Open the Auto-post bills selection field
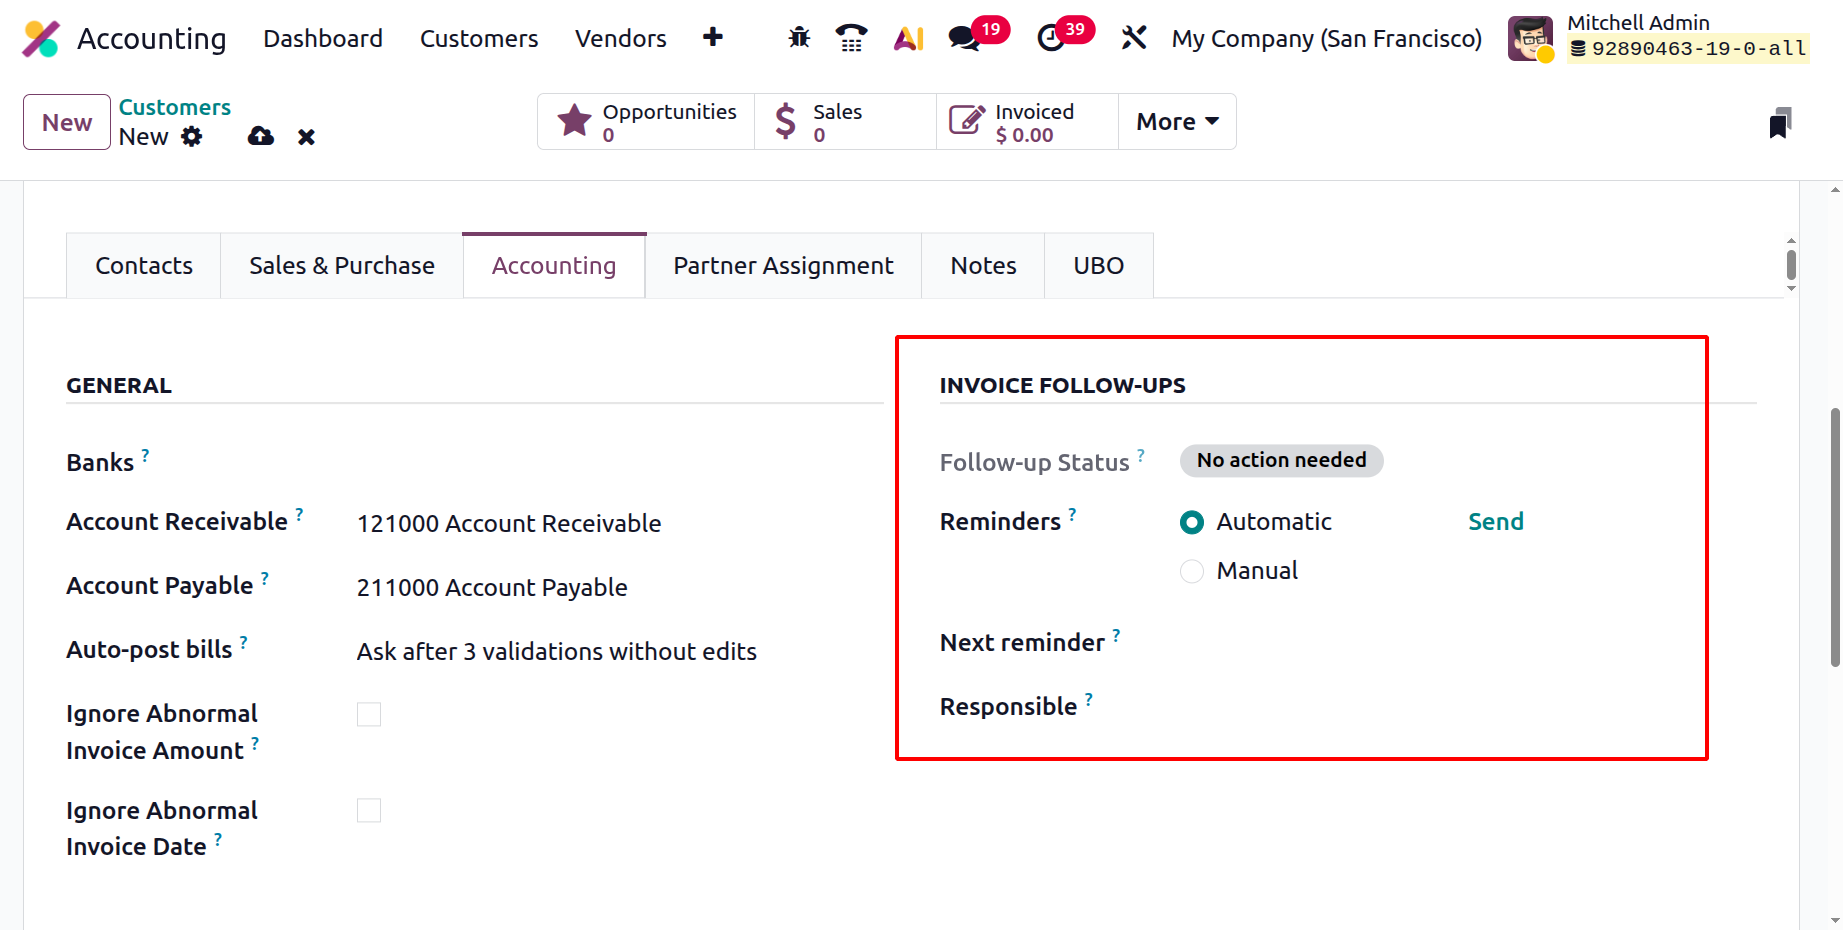Viewport: 1843px width, 930px height. [556, 652]
